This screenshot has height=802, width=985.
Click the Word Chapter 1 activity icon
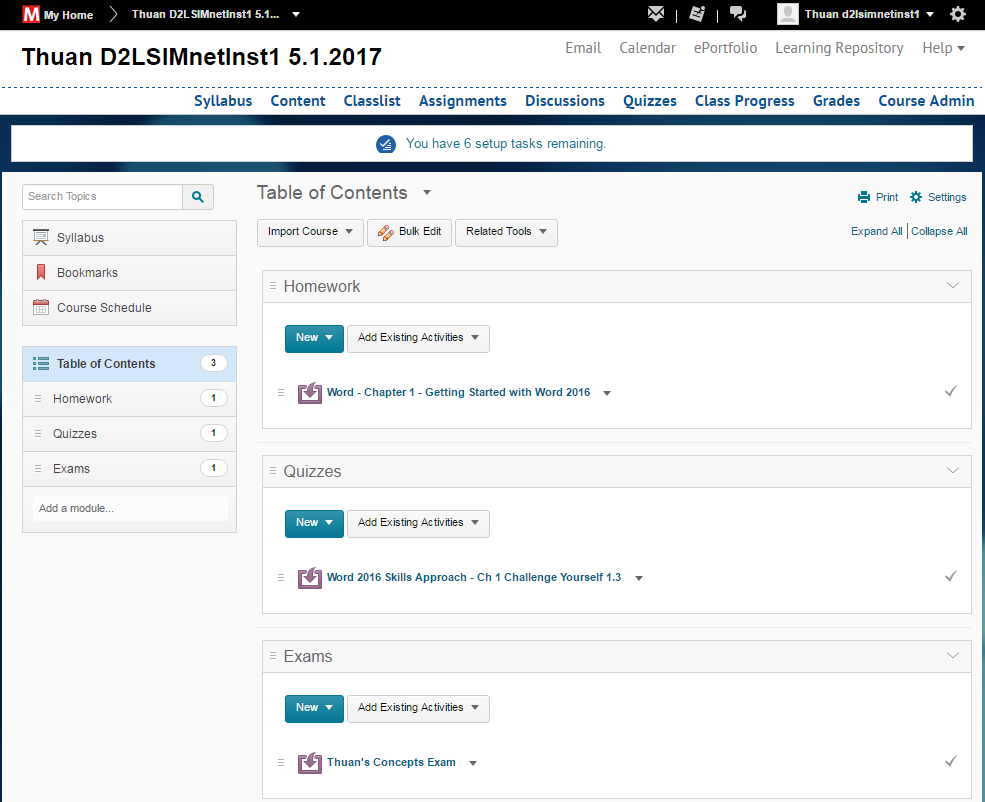coord(310,393)
